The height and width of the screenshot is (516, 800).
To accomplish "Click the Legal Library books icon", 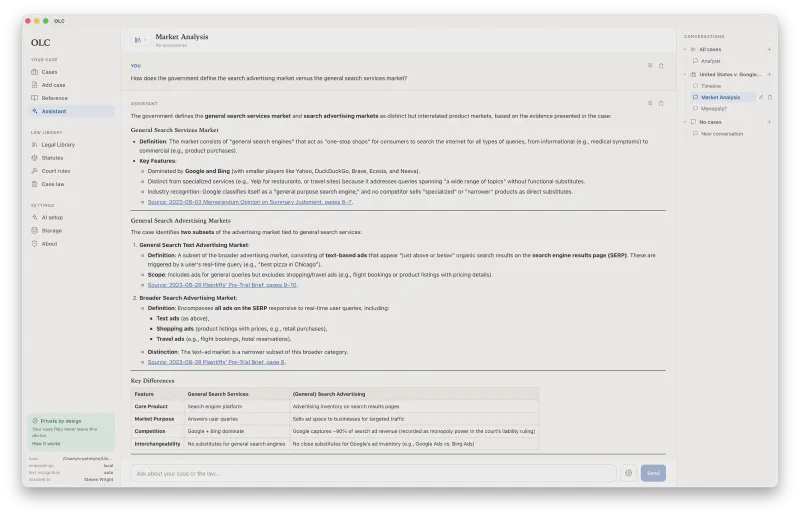I will coord(35,145).
